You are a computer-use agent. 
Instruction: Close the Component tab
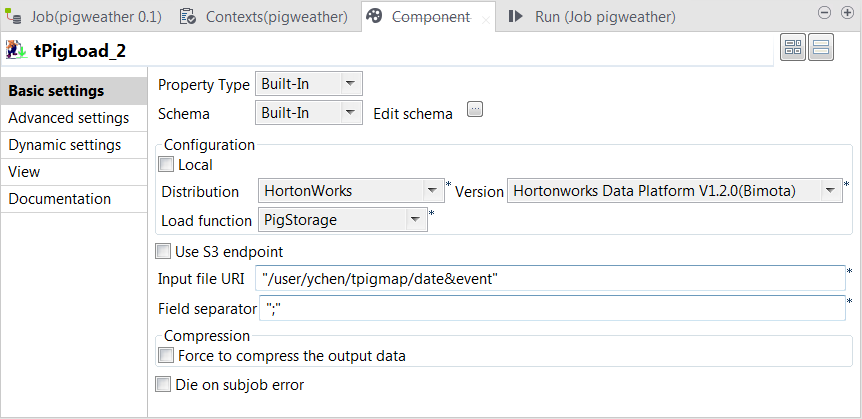point(486,19)
